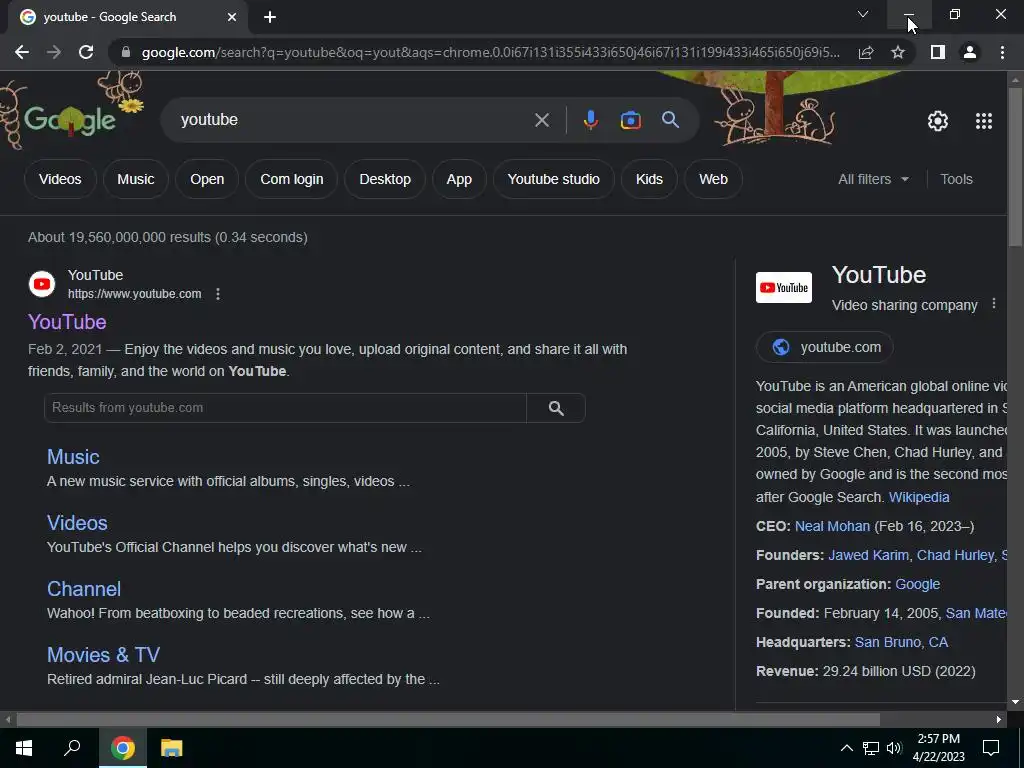Viewport: 1024px width, 768px height.
Task: Close the youtube Google Search tab
Action: (232, 17)
